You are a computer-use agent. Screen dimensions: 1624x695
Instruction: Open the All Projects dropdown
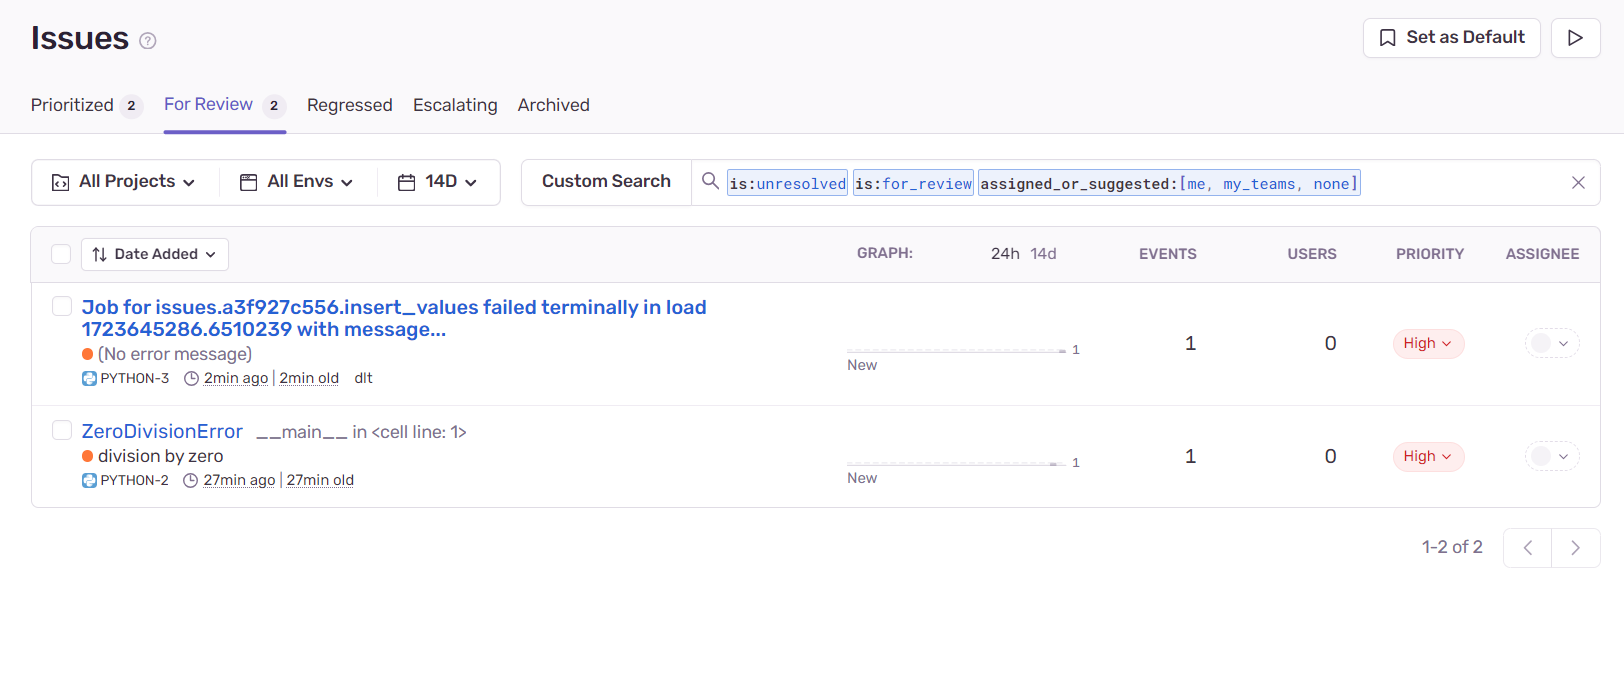coord(125,182)
